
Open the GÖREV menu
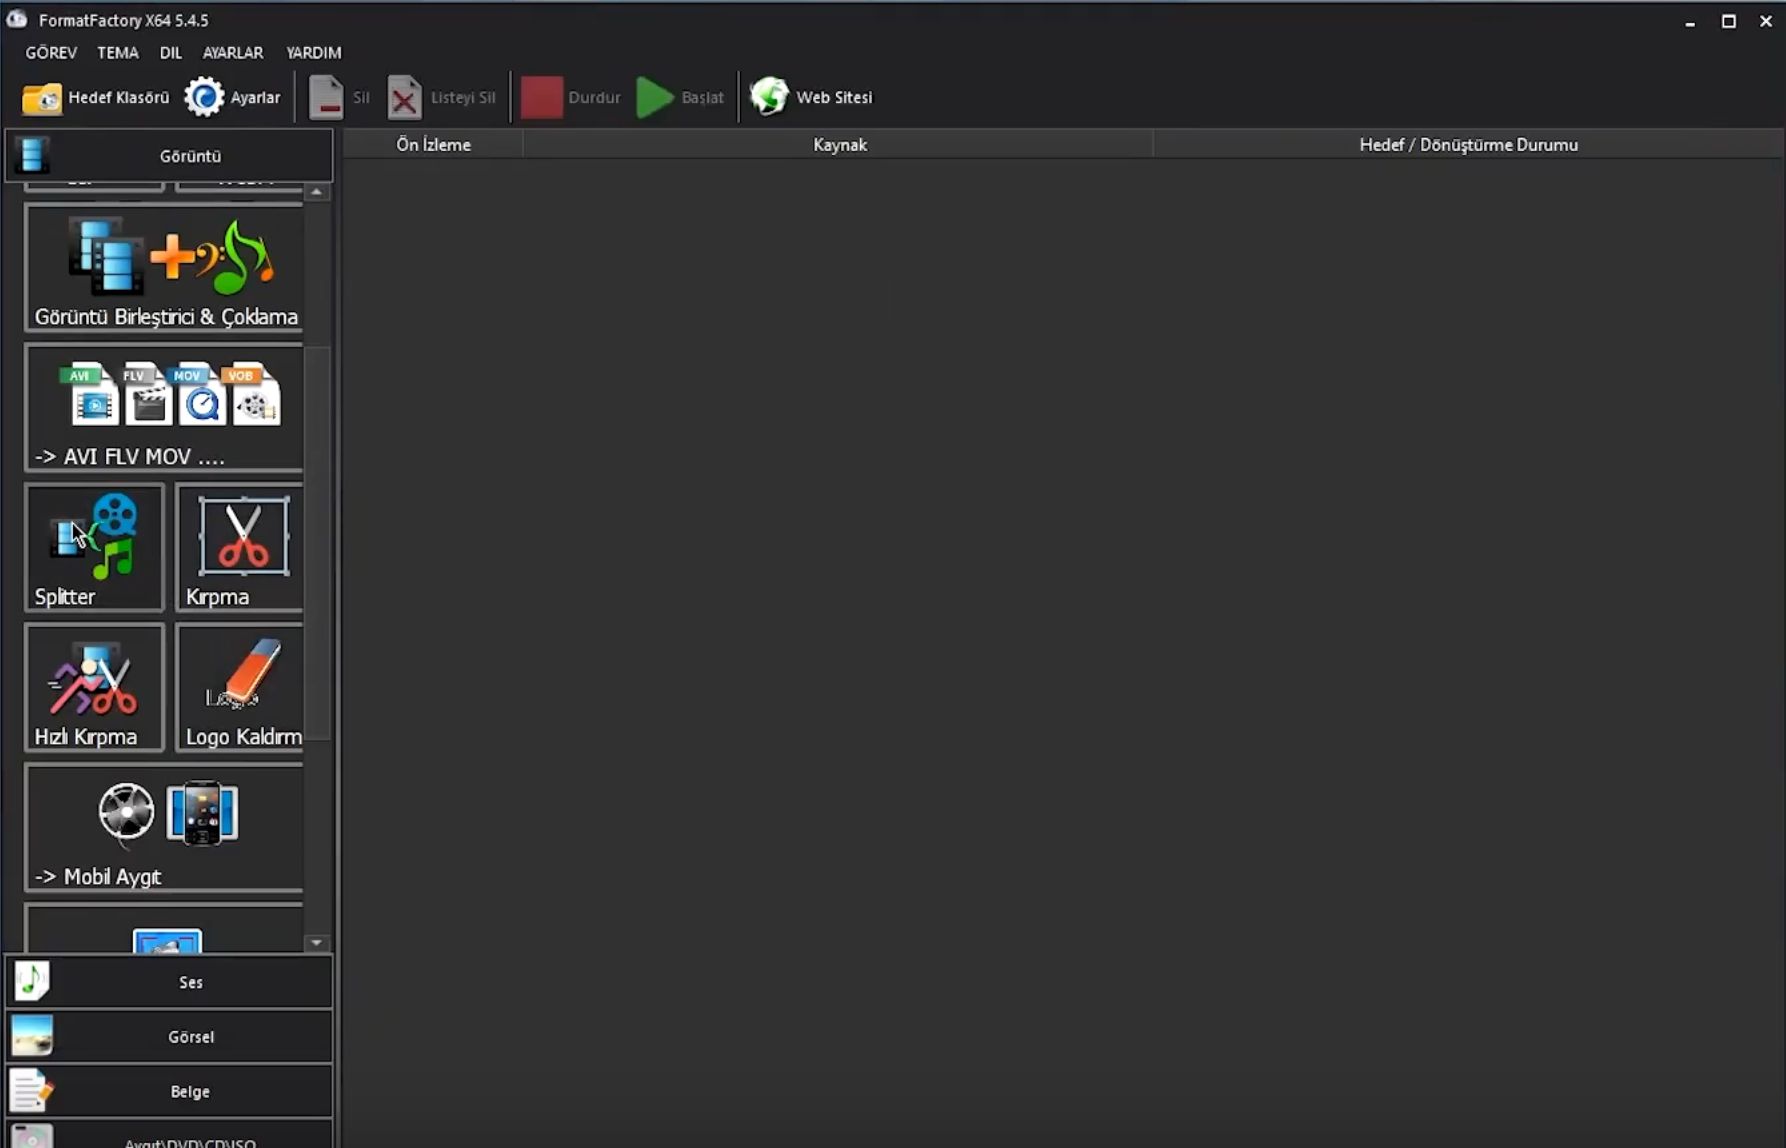[x=51, y=52]
